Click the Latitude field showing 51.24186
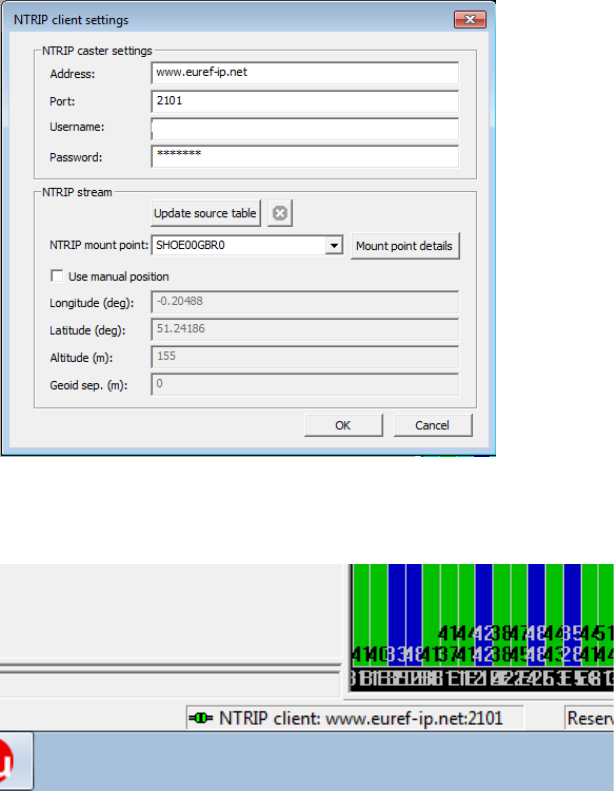Image resolution: width=614 pixels, height=791 pixels. tap(305, 329)
